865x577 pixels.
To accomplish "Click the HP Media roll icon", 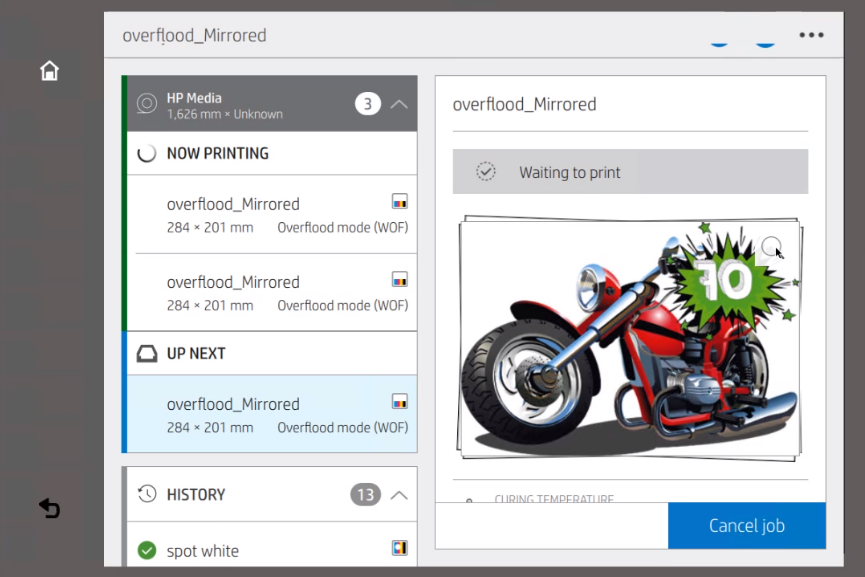I will tap(147, 104).
